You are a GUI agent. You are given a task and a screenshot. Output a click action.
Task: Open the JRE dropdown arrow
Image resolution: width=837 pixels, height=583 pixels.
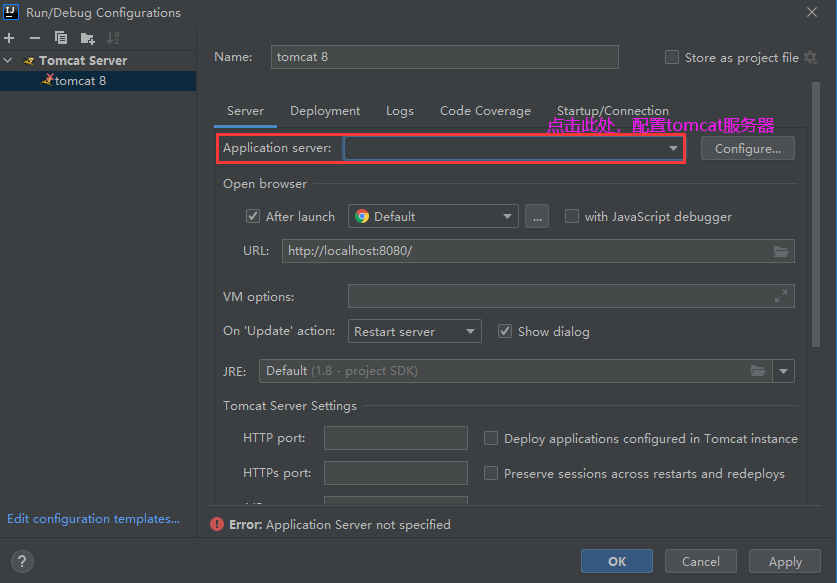pos(783,371)
